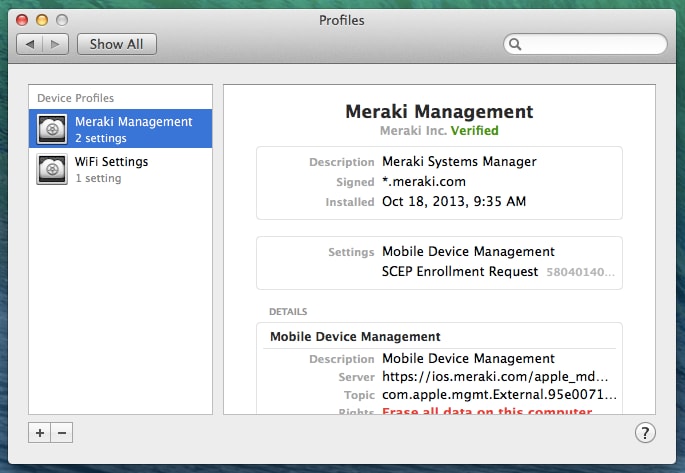Screen dimensions: 685x473
Task: Click the '1 setting' subtitle of WiFi Settings
Action: [98, 179]
